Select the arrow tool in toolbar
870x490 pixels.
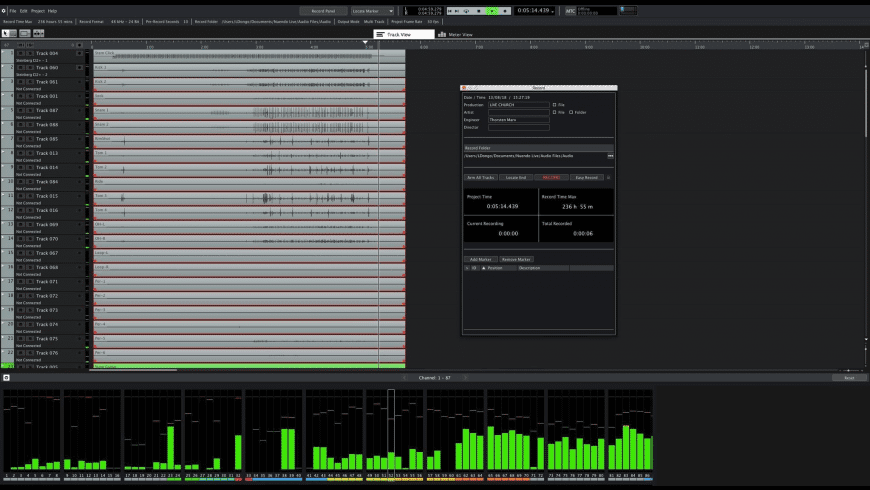5,33
